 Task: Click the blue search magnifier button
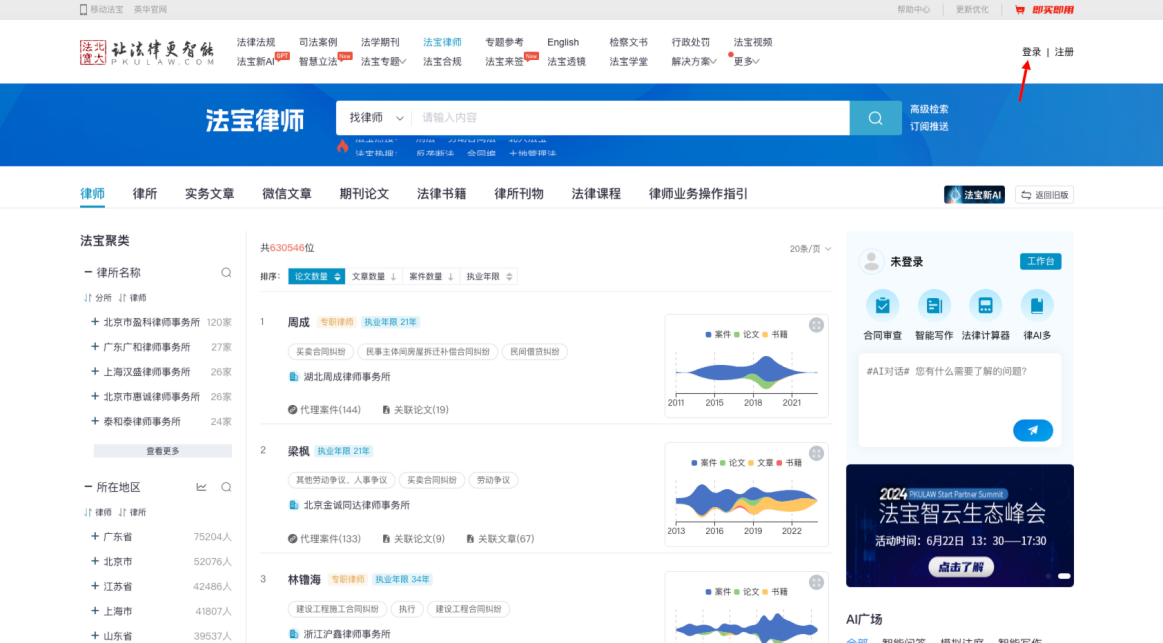pos(875,118)
